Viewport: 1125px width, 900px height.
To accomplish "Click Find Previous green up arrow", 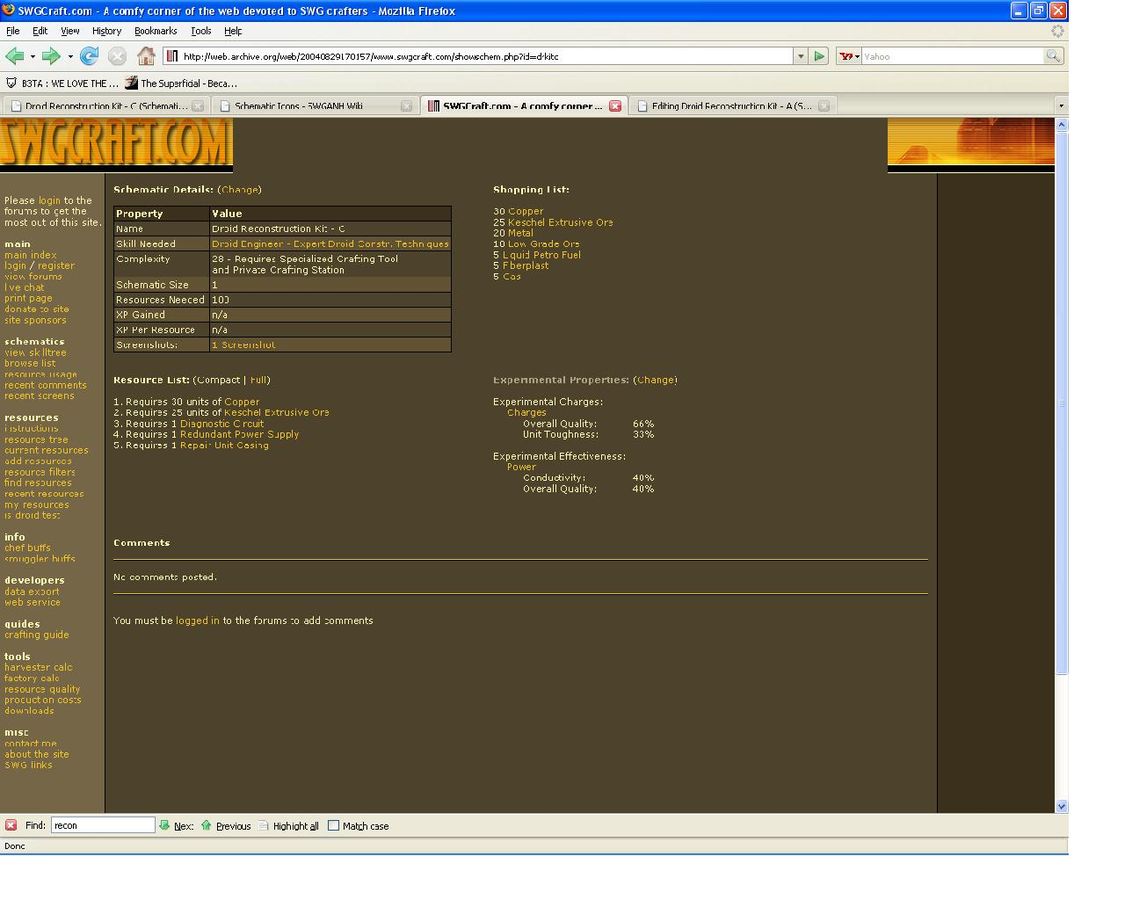I will [207, 825].
